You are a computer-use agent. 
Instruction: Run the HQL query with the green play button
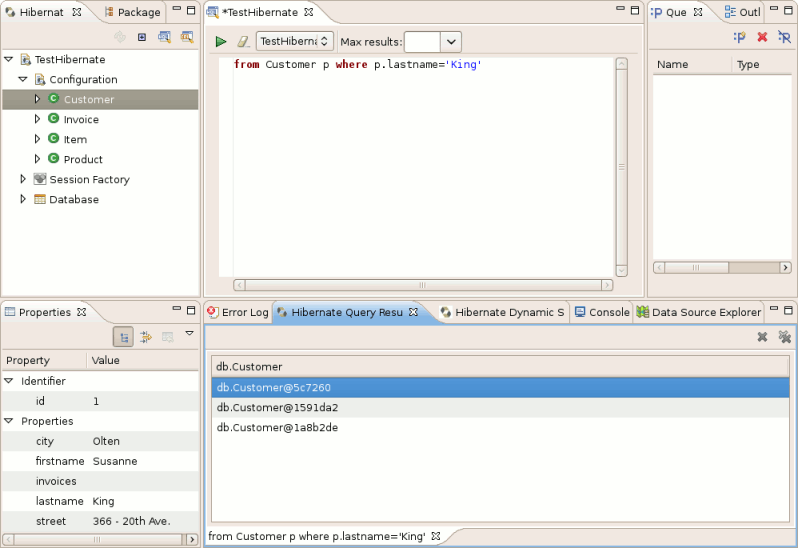[221, 42]
